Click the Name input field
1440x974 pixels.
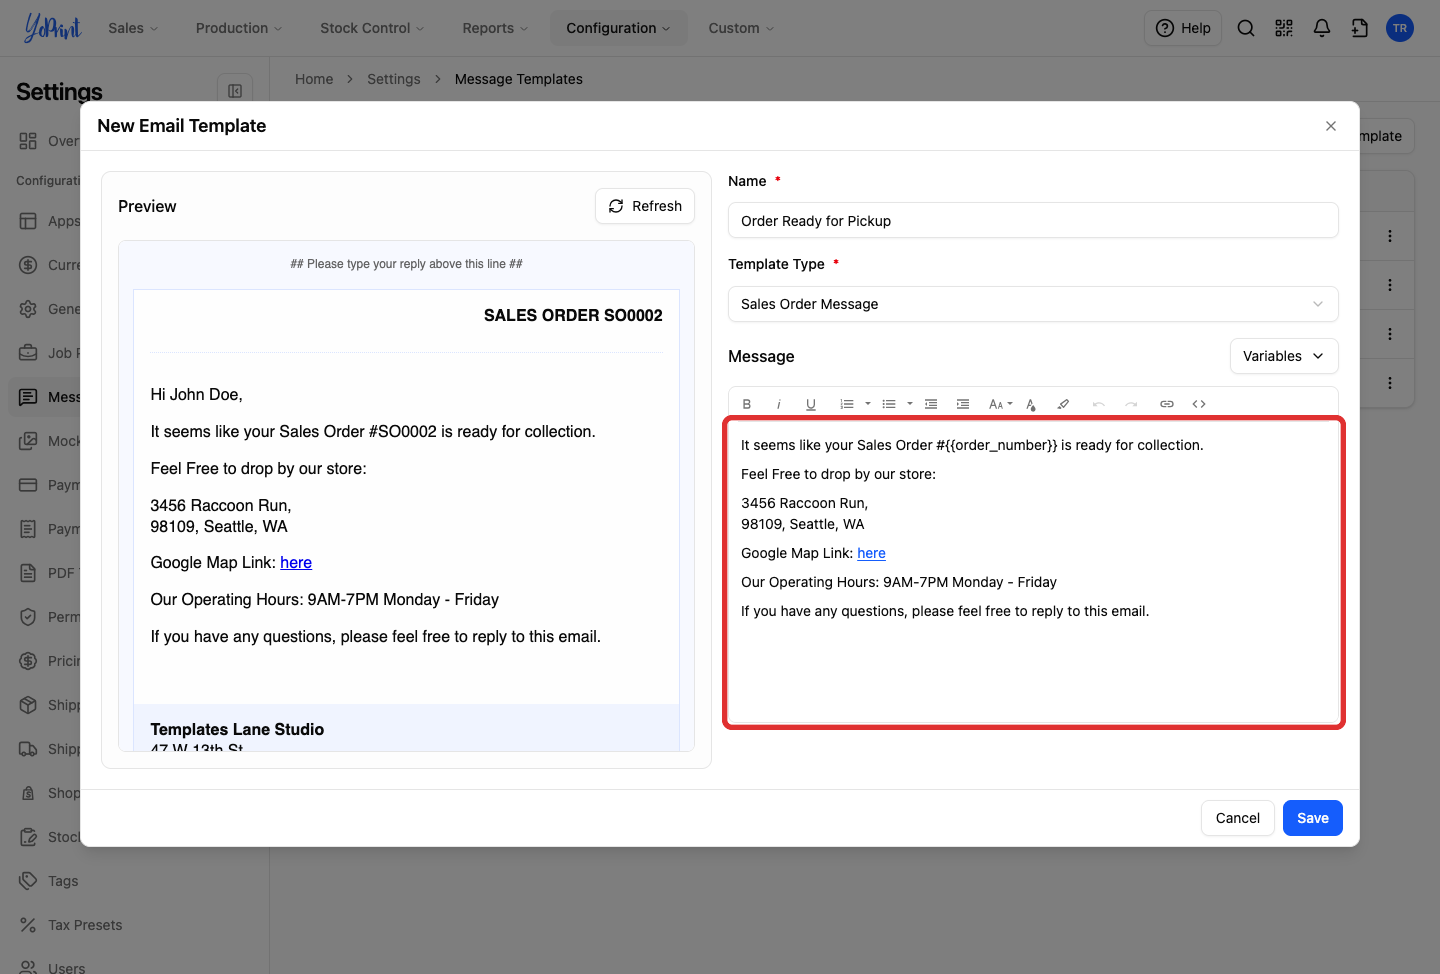coord(1033,221)
